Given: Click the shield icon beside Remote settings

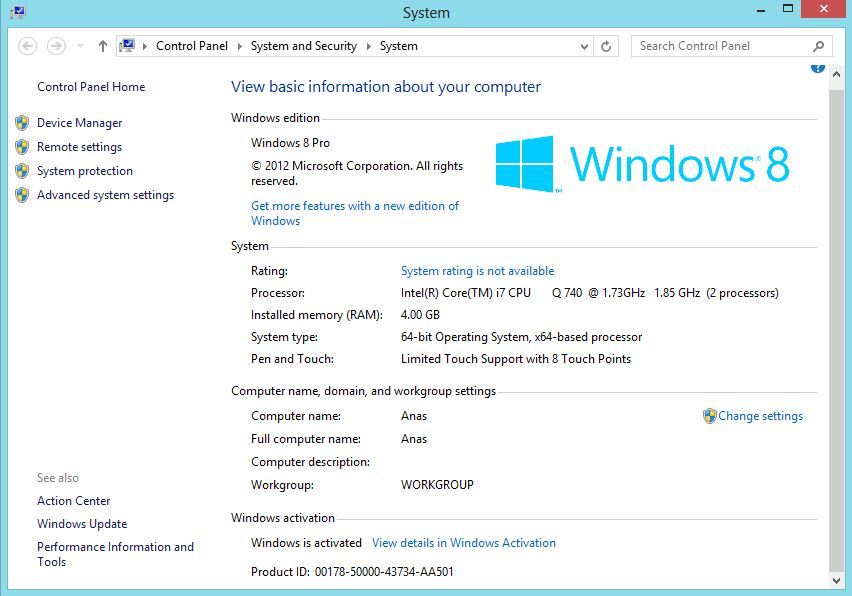Looking at the screenshot, I should tap(22, 147).
